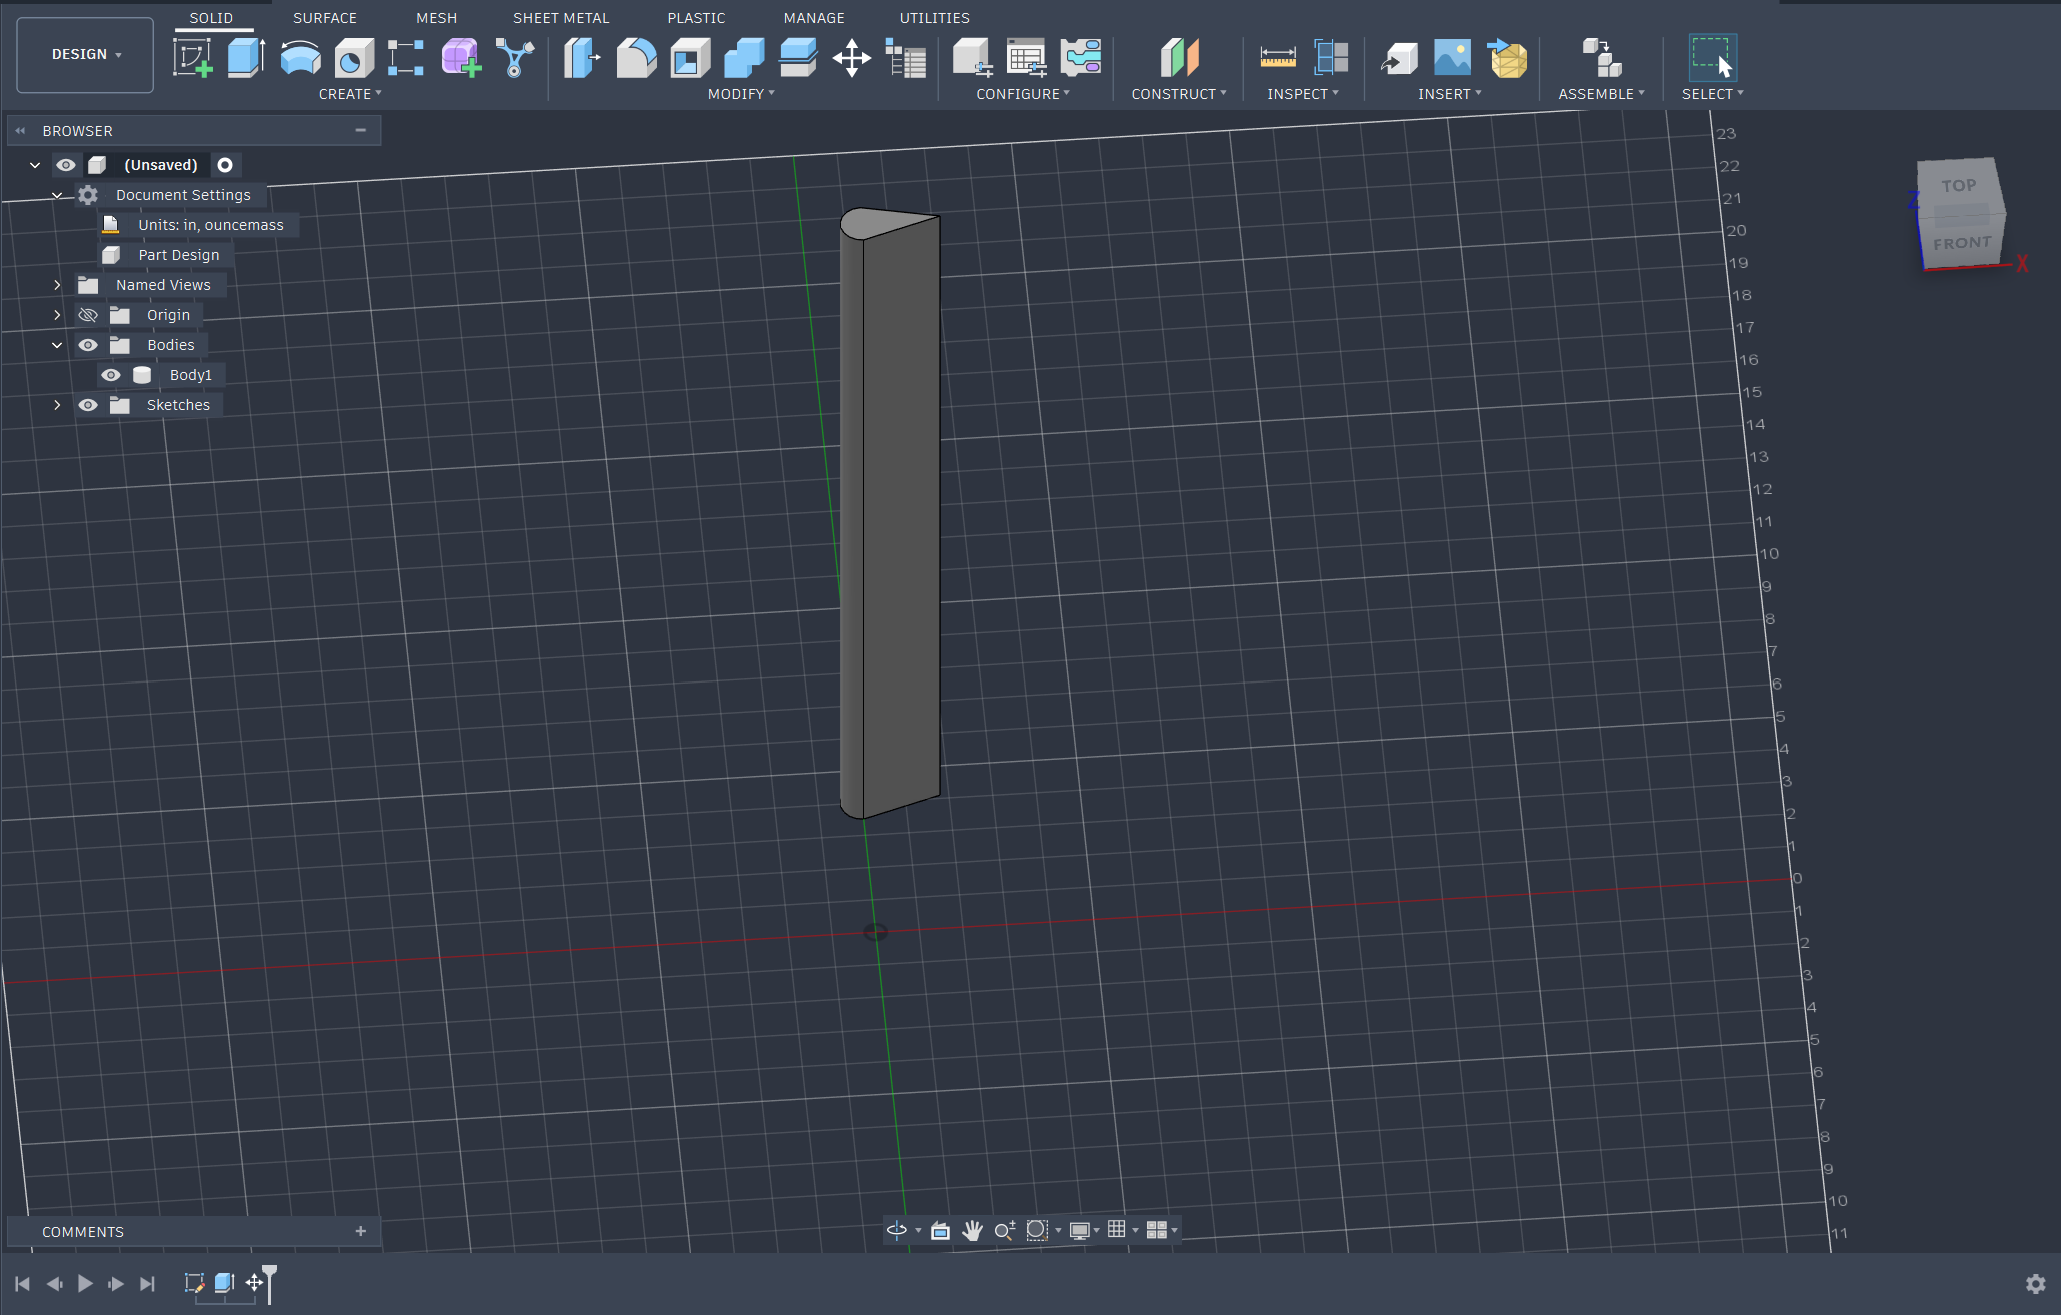2061x1315 pixels.
Task: Switch to the PLASTIC tab
Action: click(696, 18)
